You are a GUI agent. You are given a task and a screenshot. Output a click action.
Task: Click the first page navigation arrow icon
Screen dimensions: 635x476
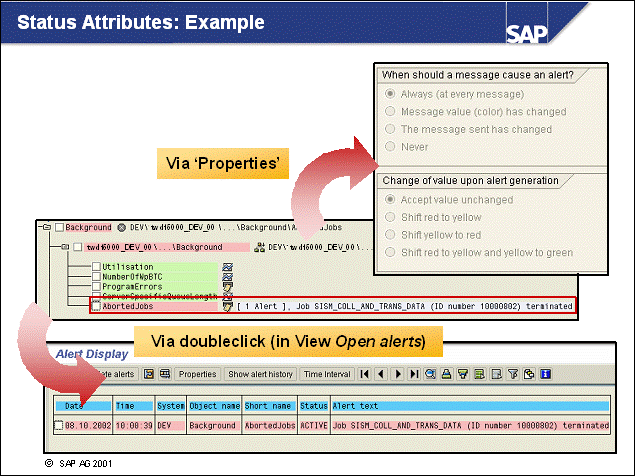click(365, 374)
